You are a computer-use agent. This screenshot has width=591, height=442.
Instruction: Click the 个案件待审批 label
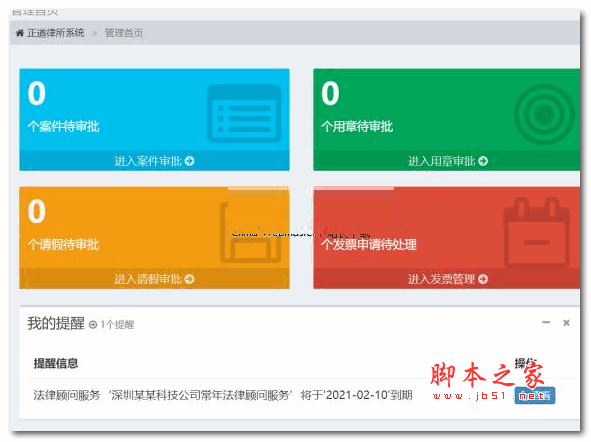click(x=63, y=126)
